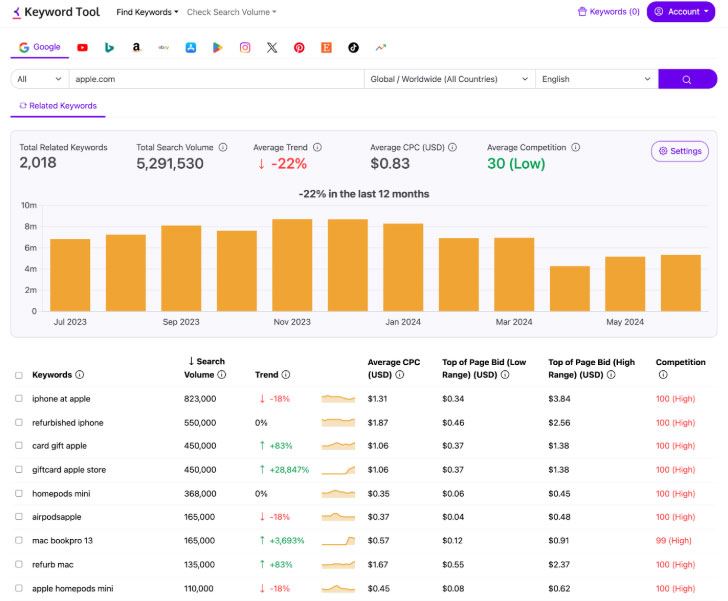Screen dimensions: 728x601
Task: Check the box for 'homepods mini'
Action: 19,493
